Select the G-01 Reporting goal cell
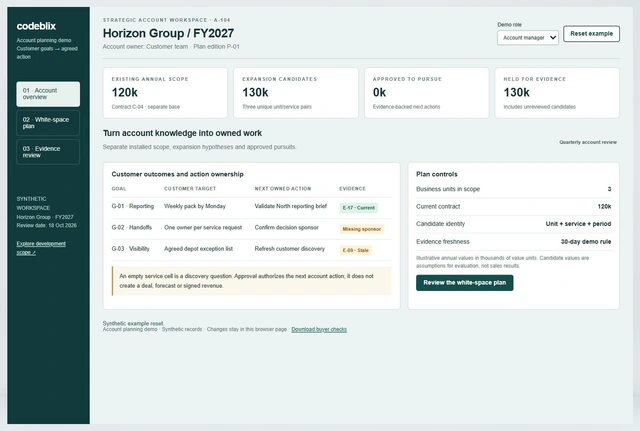The width and height of the screenshot is (640, 431). (x=133, y=206)
